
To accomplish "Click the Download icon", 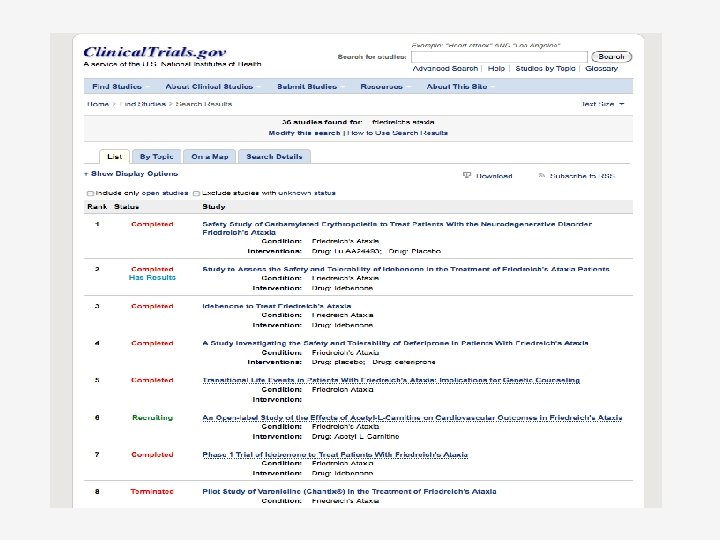I will tap(467, 175).
